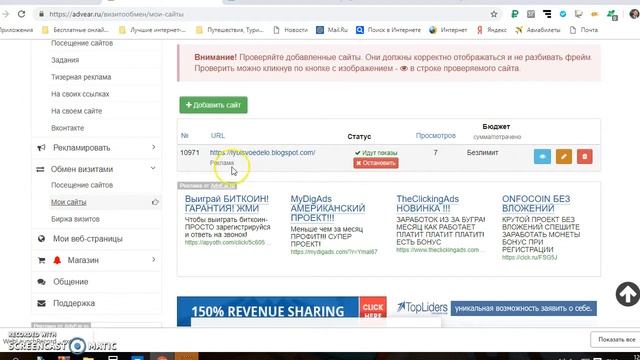Click the globe icon beside Мои веб-страницы
The height and width of the screenshot is (360, 640).
click(41, 239)
